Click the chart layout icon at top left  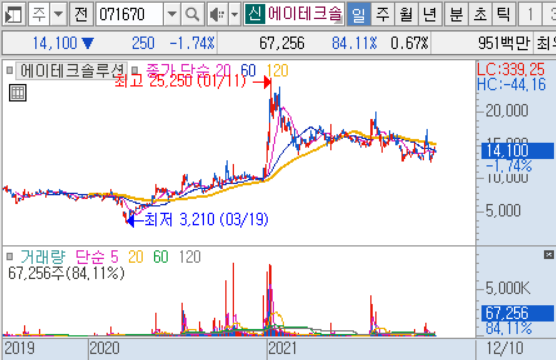pos(13,14)
